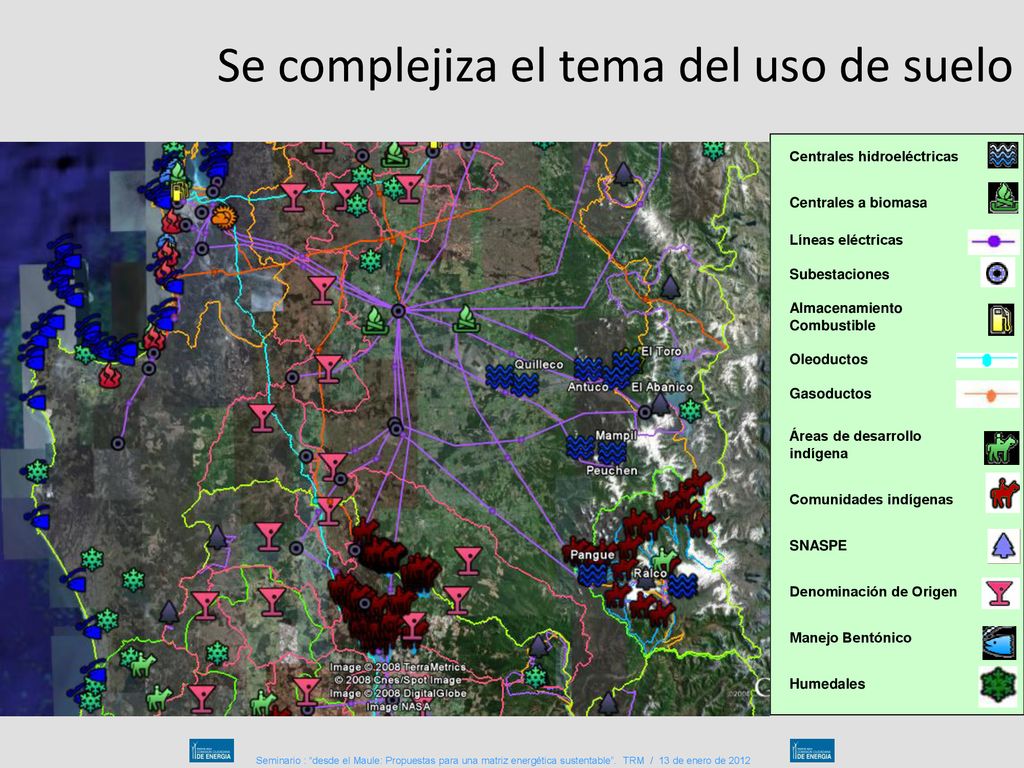Select the Centrales a biomasa flame icon
1024x768 pixels.
tap(1002, 198)
